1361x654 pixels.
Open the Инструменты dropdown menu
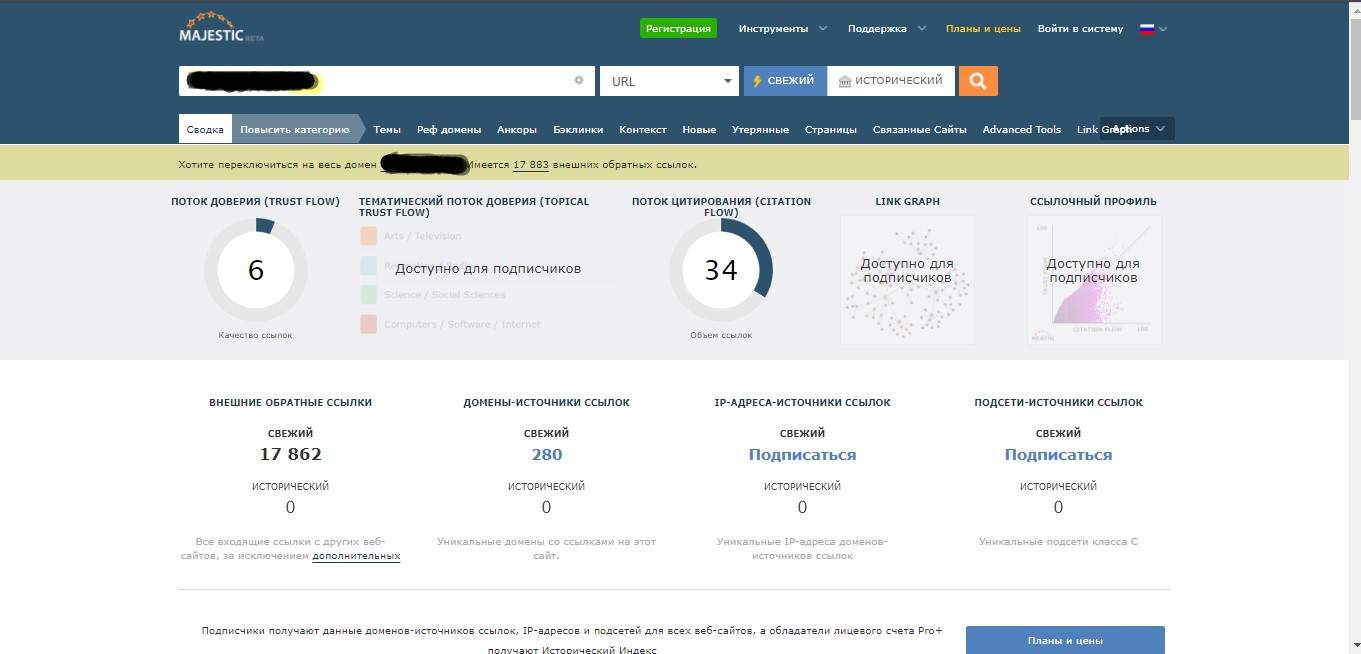click(783, 29)
